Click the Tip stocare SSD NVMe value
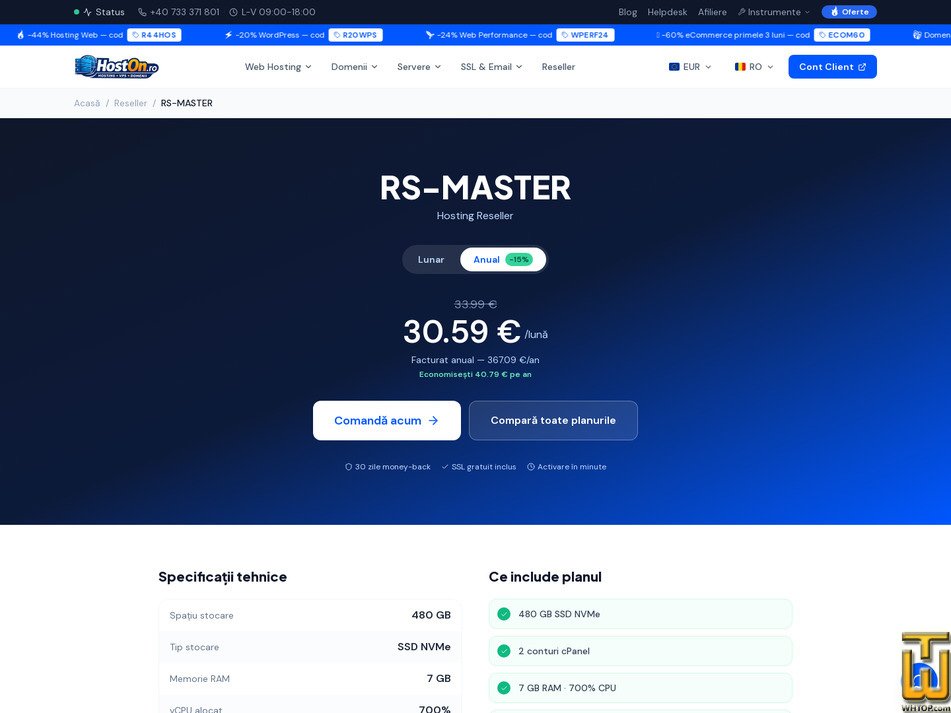The image size is (951, 713). click(x=424, y=647)
